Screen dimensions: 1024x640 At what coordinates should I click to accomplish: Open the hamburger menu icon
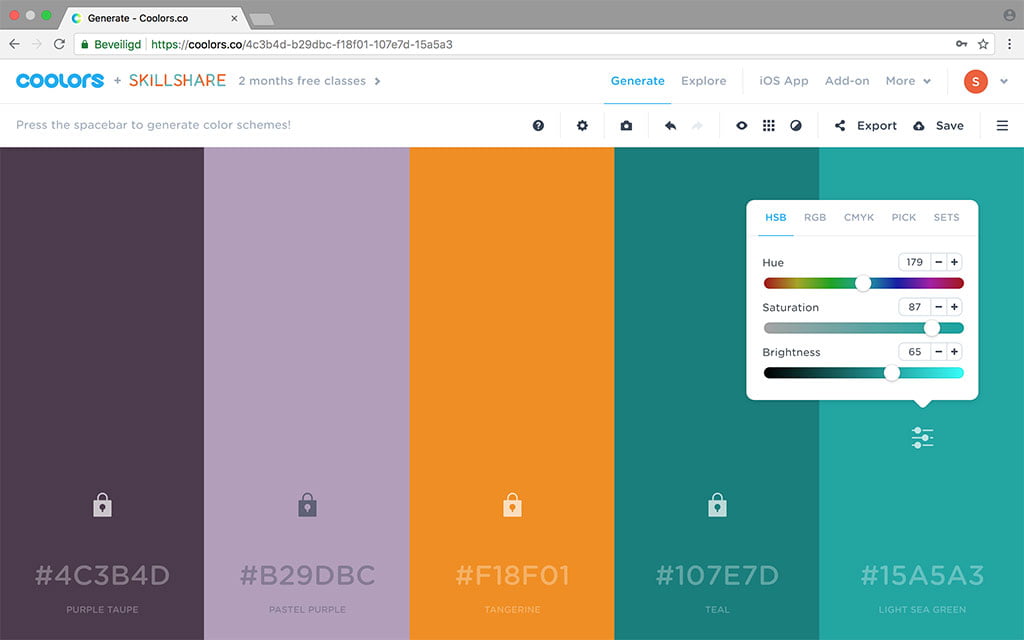1002,126
